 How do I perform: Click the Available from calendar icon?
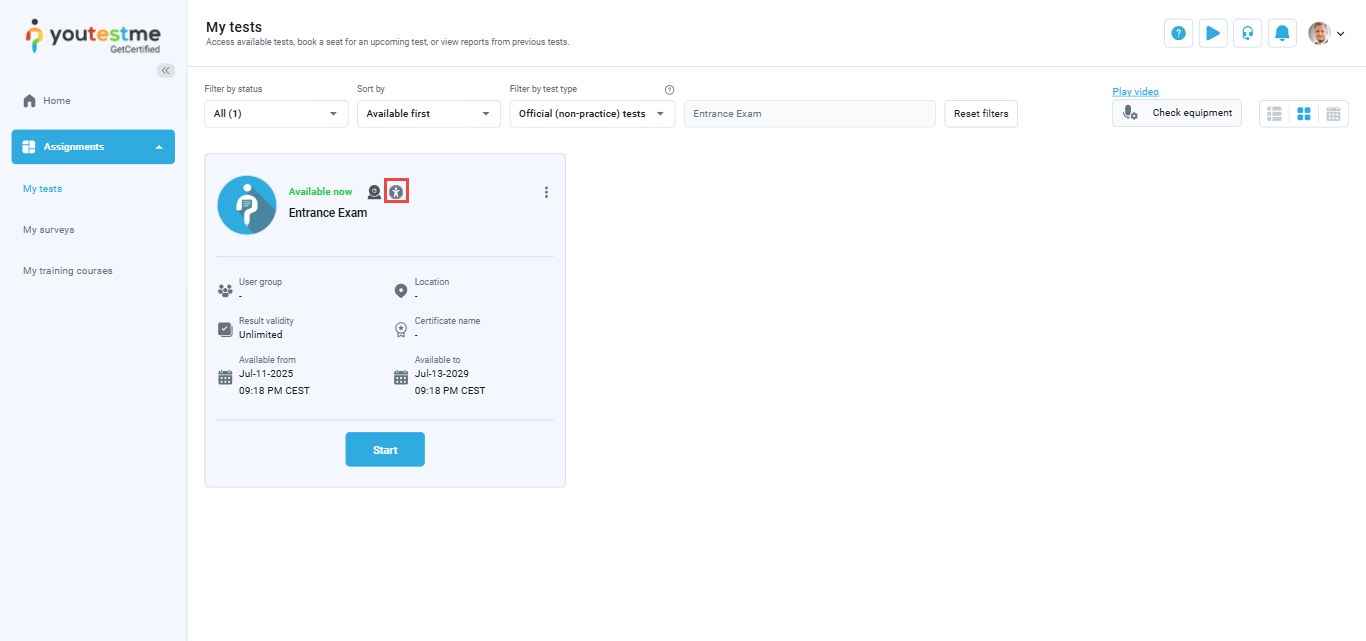(225, 378)
